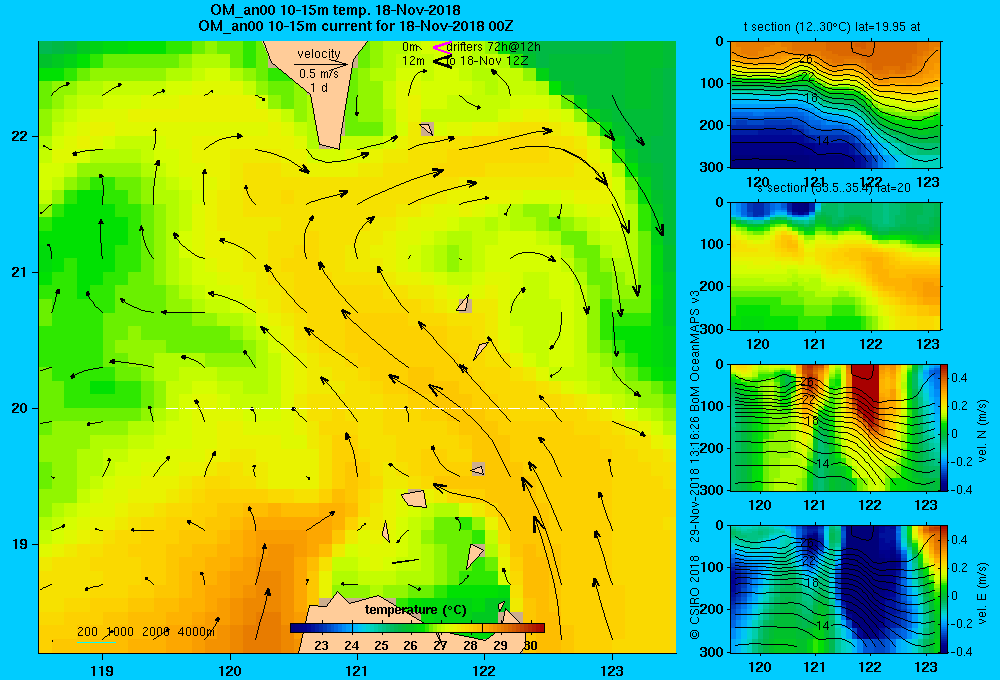Click longitude 119 label on main map axis
The width and height of the screenshot is (1000, 680).
102,670
